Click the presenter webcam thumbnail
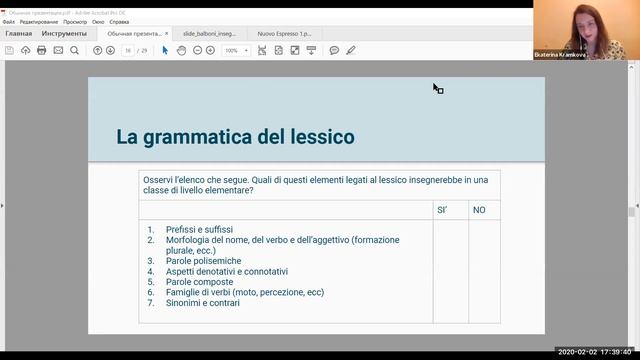The width and height of the screenshot is (640, 360). (587, 30)
